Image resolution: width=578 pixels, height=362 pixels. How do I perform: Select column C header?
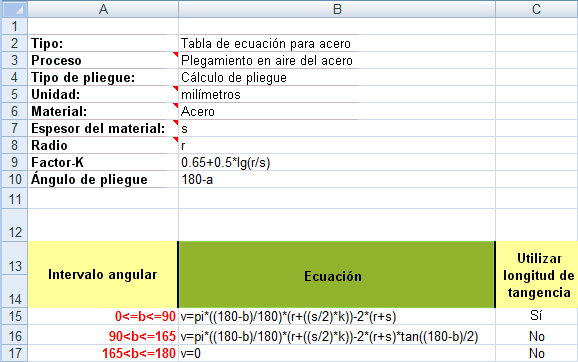coord(537,9)
